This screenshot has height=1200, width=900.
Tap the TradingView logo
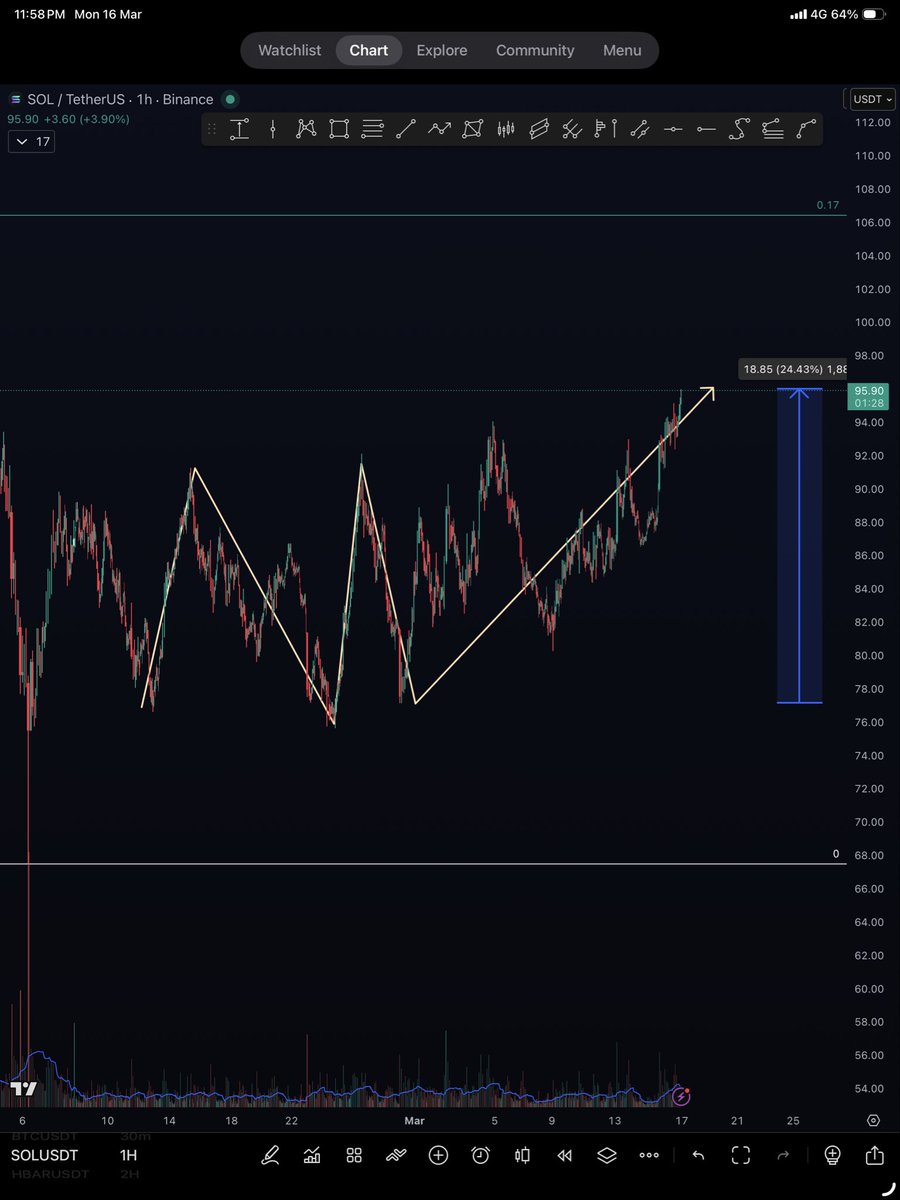pos(24,1088)
